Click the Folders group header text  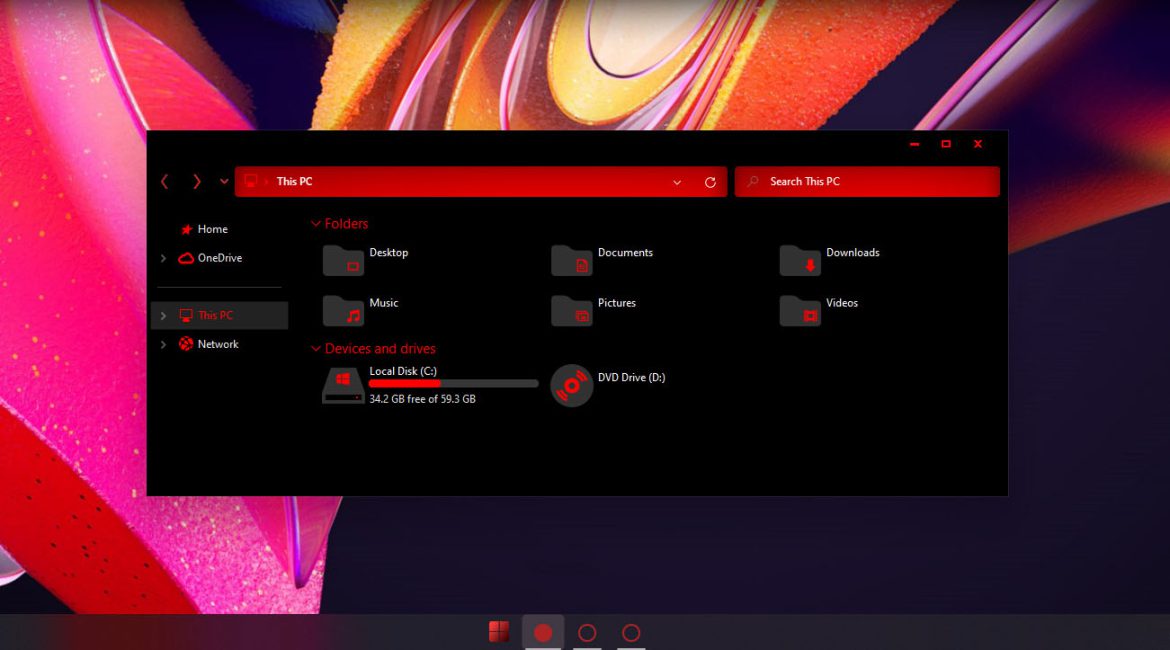click(x=346, y=224)
